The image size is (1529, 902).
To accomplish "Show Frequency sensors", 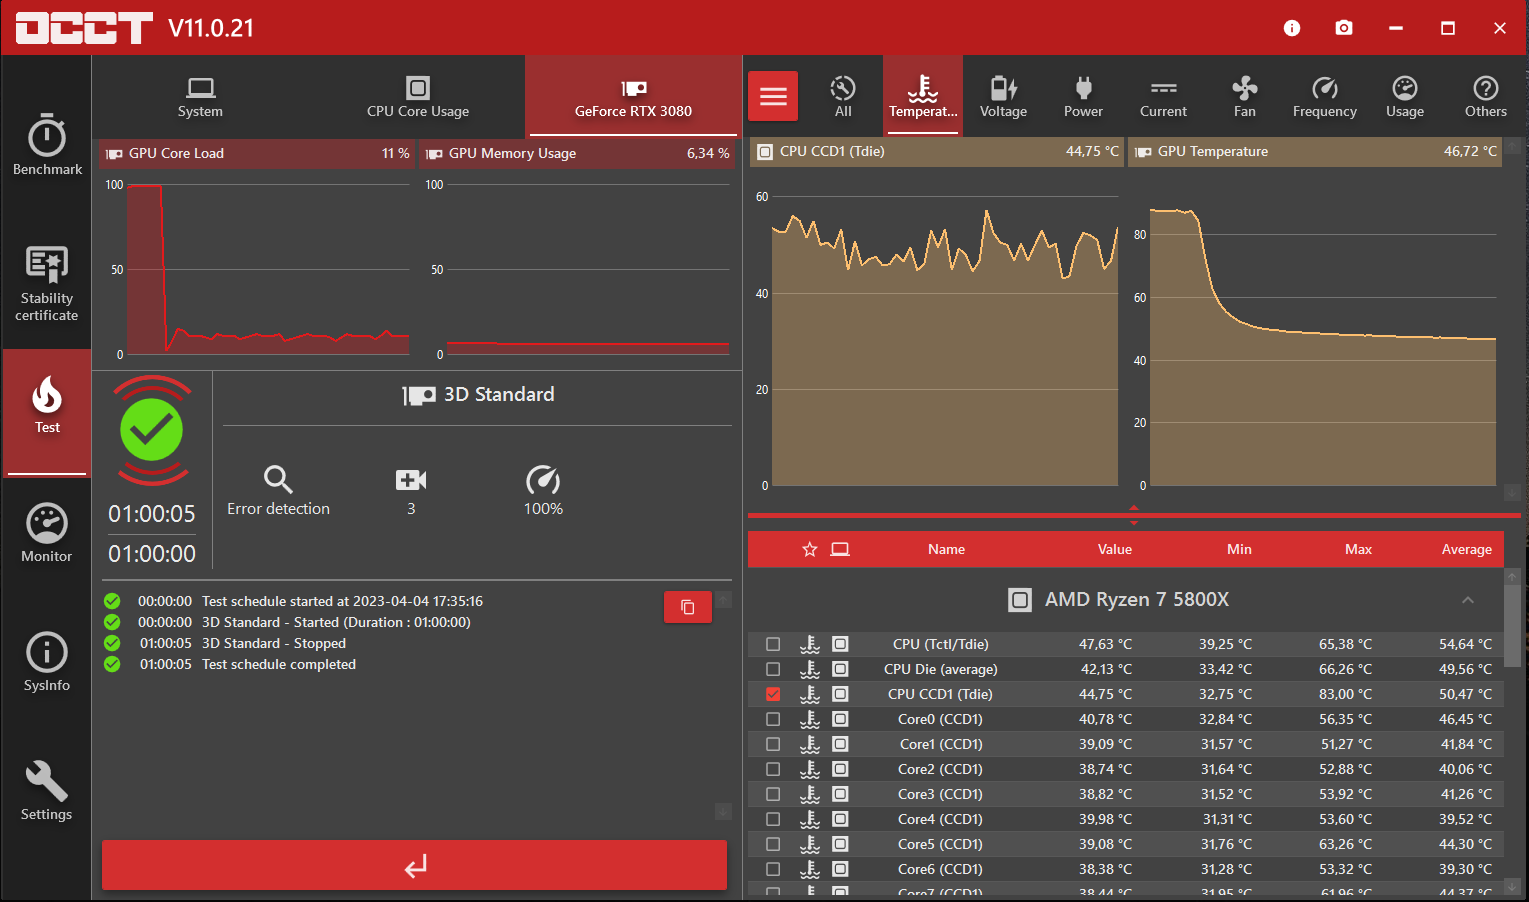I will 1324,96.
